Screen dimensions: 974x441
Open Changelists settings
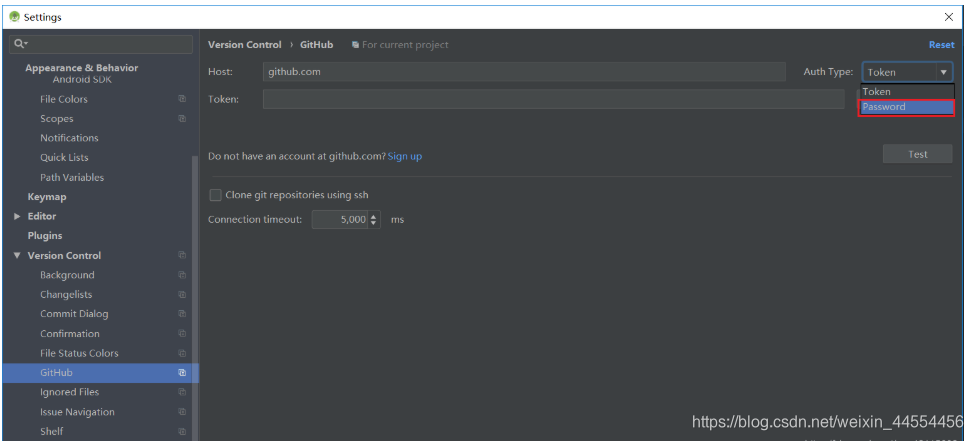[66, 294]
